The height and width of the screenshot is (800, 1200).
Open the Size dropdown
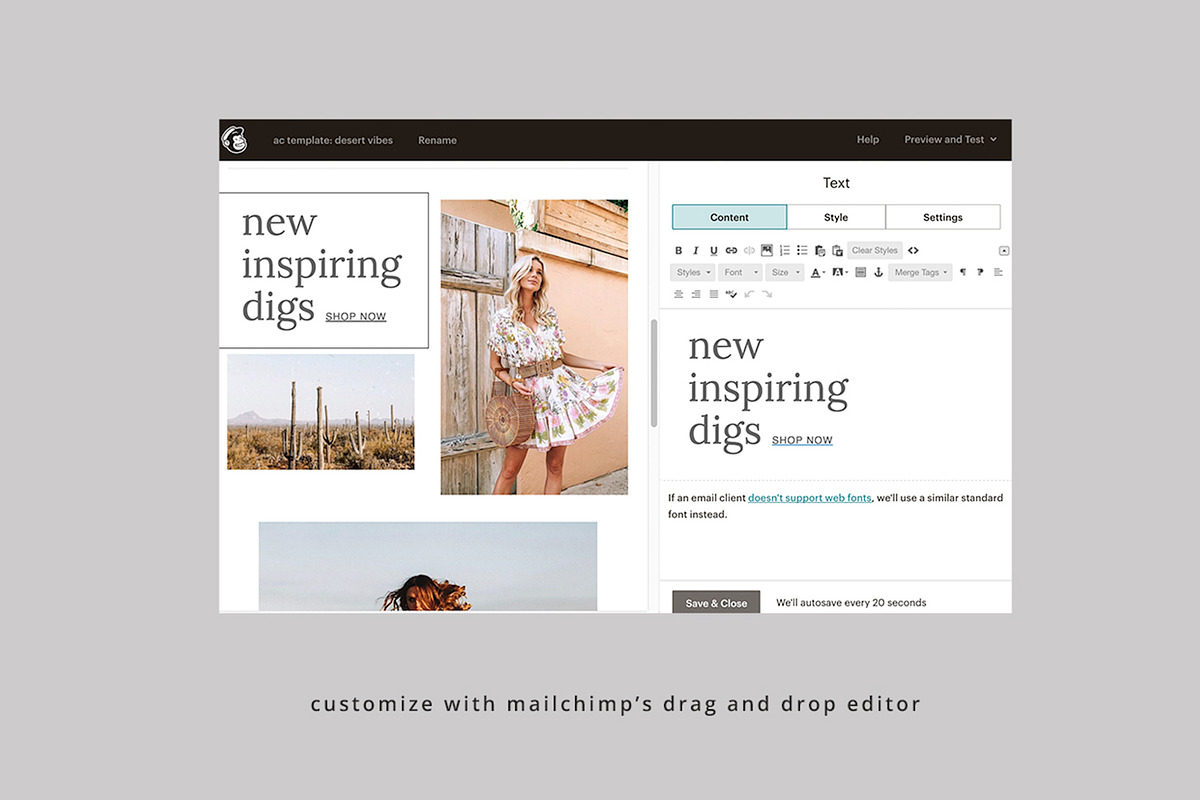tap(785, 272)
